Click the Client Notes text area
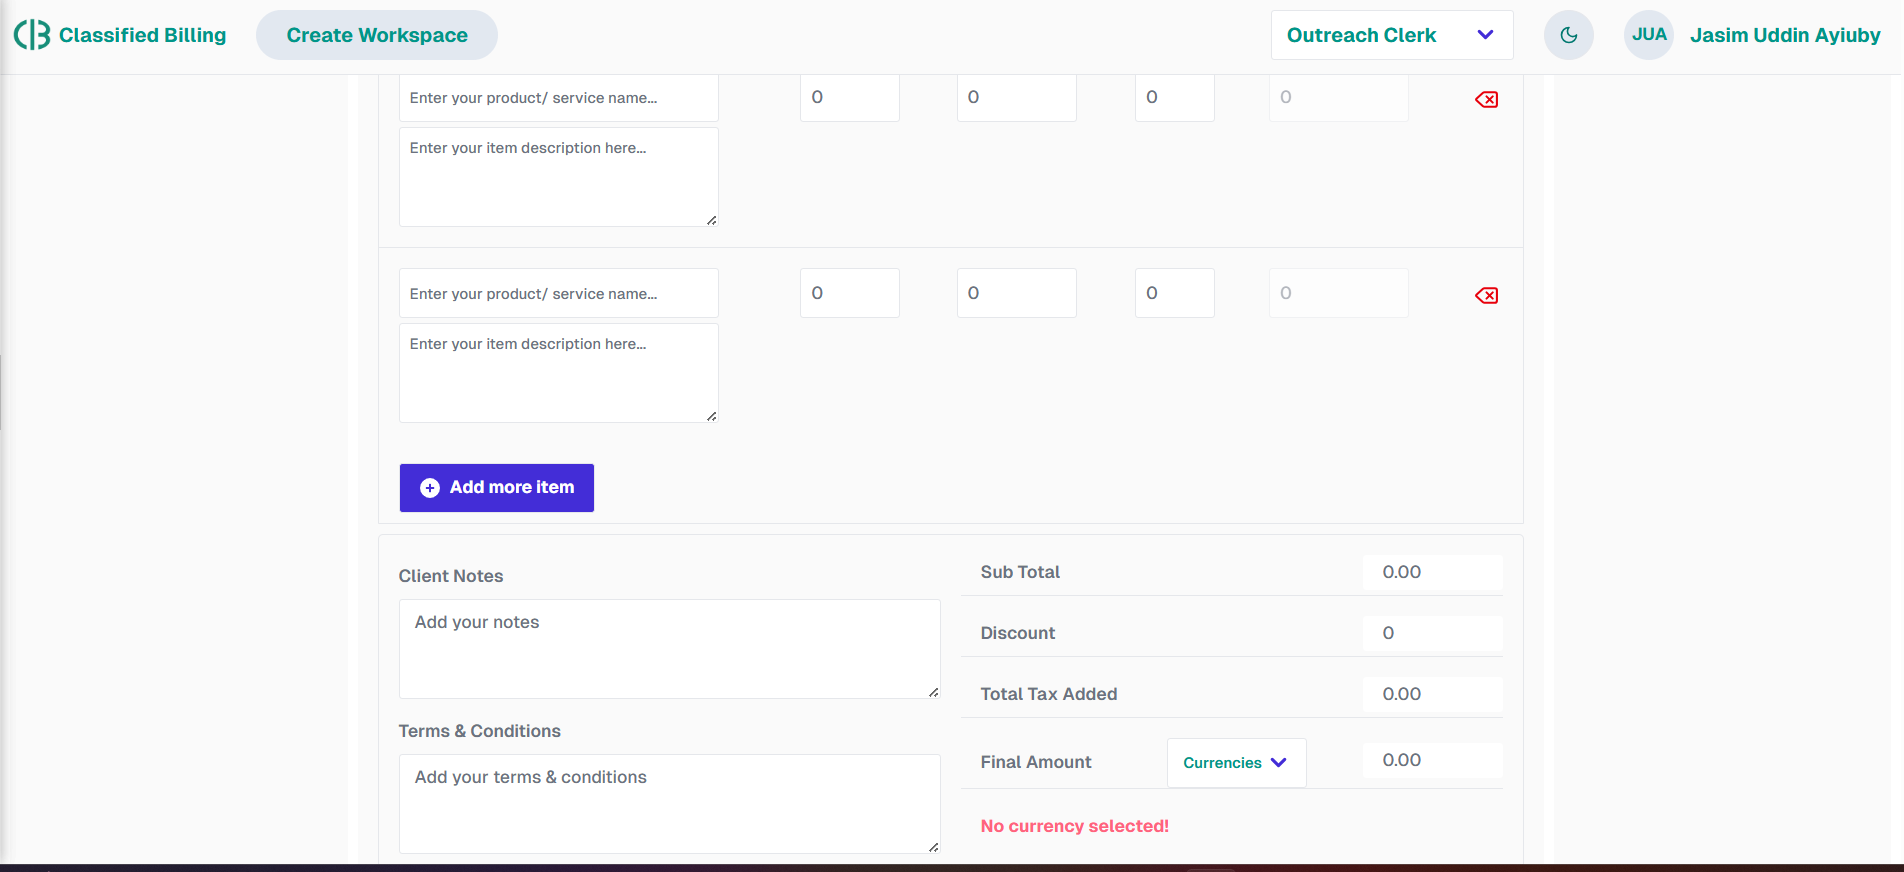 [x=668, y=648]
